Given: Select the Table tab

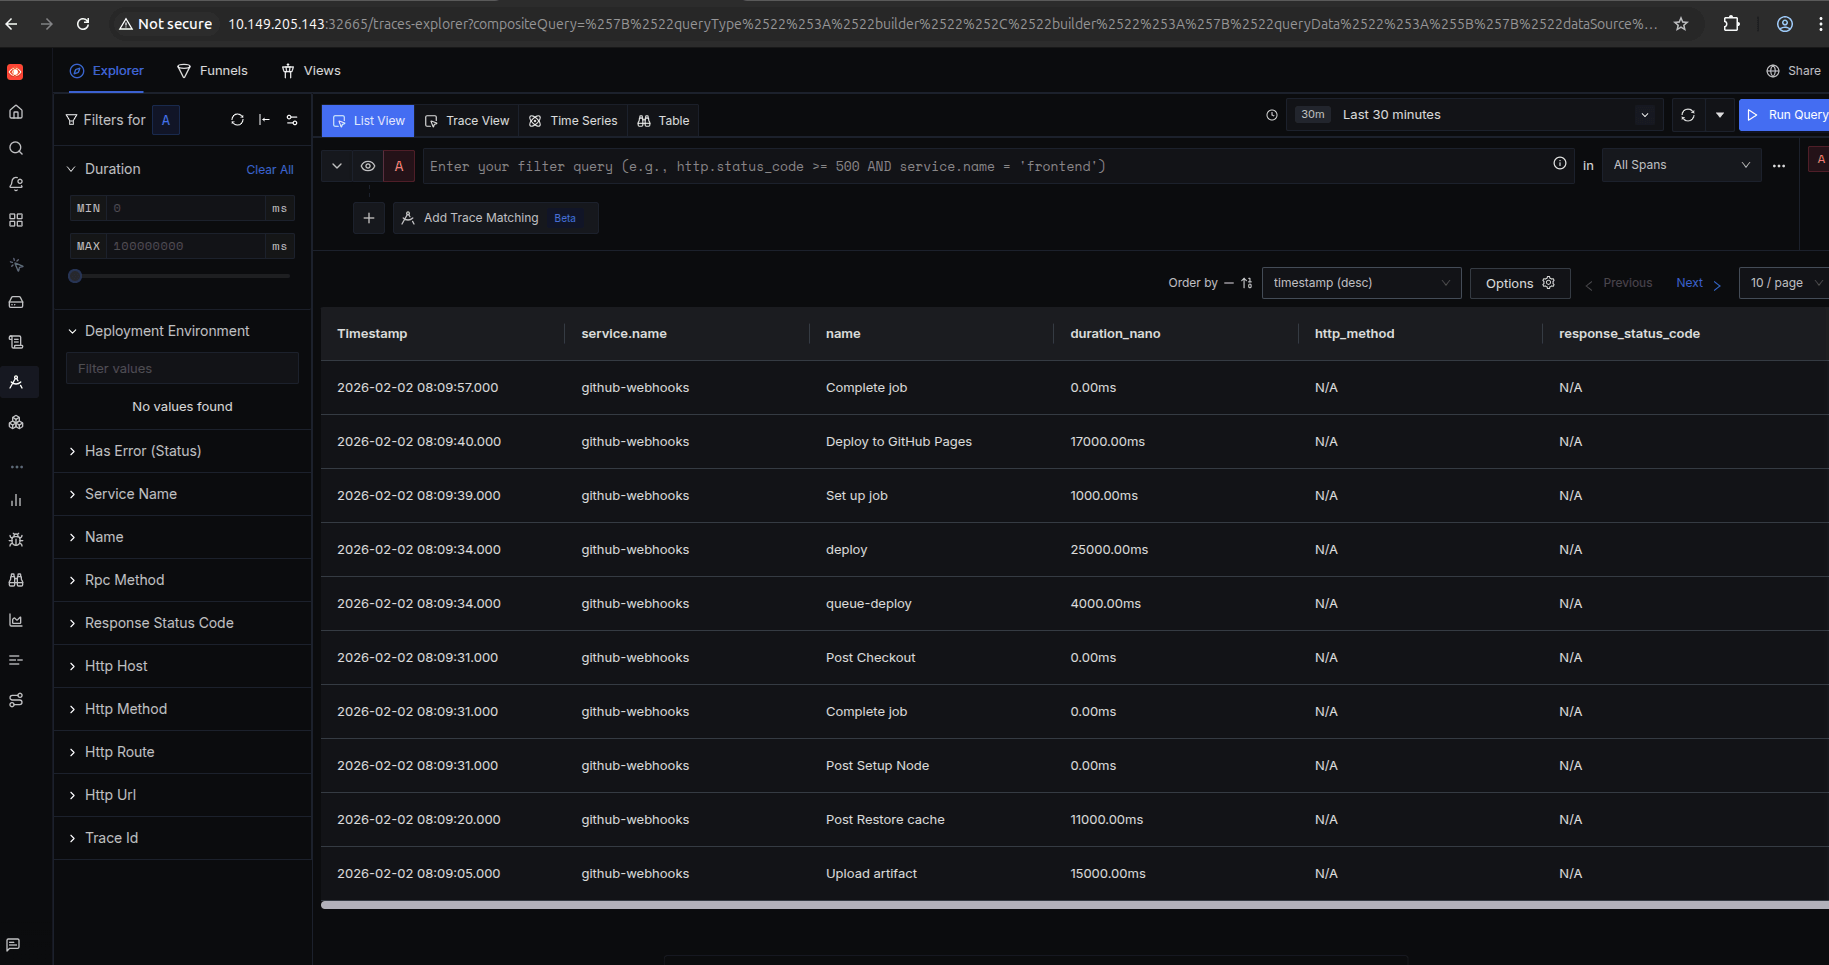Looking at the screenshot, I should (663, 121).
